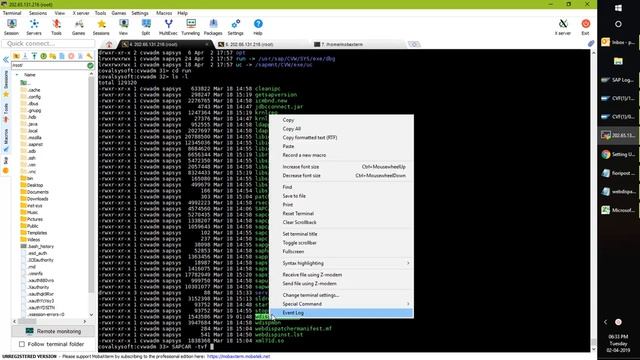Click the paperclip icon beside the tab bar

pyautogui.click(x=591, y=44)
